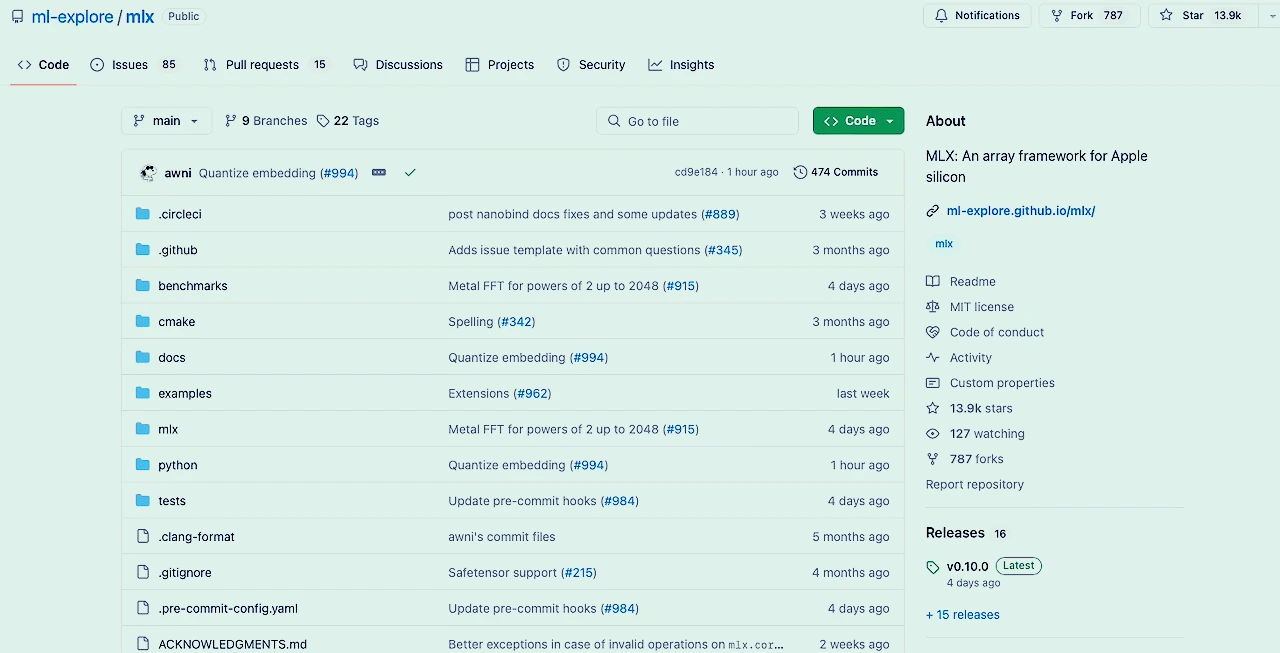The width and height of the screenshot is (1280, 653).
Task: Click awni's avatar in commit header
Action: click(x=148, y=173)
